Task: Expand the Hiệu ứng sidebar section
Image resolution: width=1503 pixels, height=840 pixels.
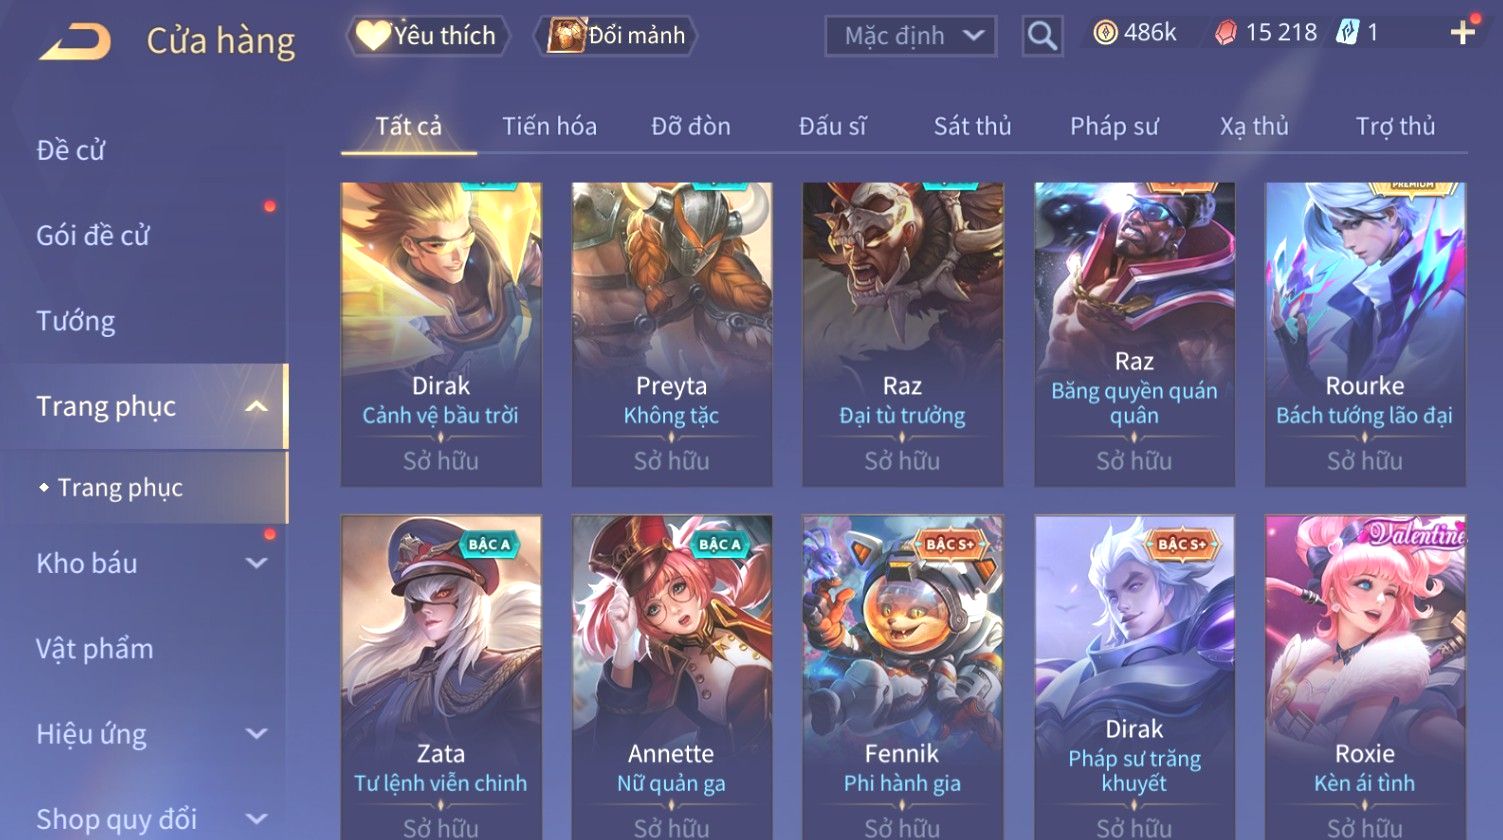Action: pyautogui.click(x=257, y=734)
